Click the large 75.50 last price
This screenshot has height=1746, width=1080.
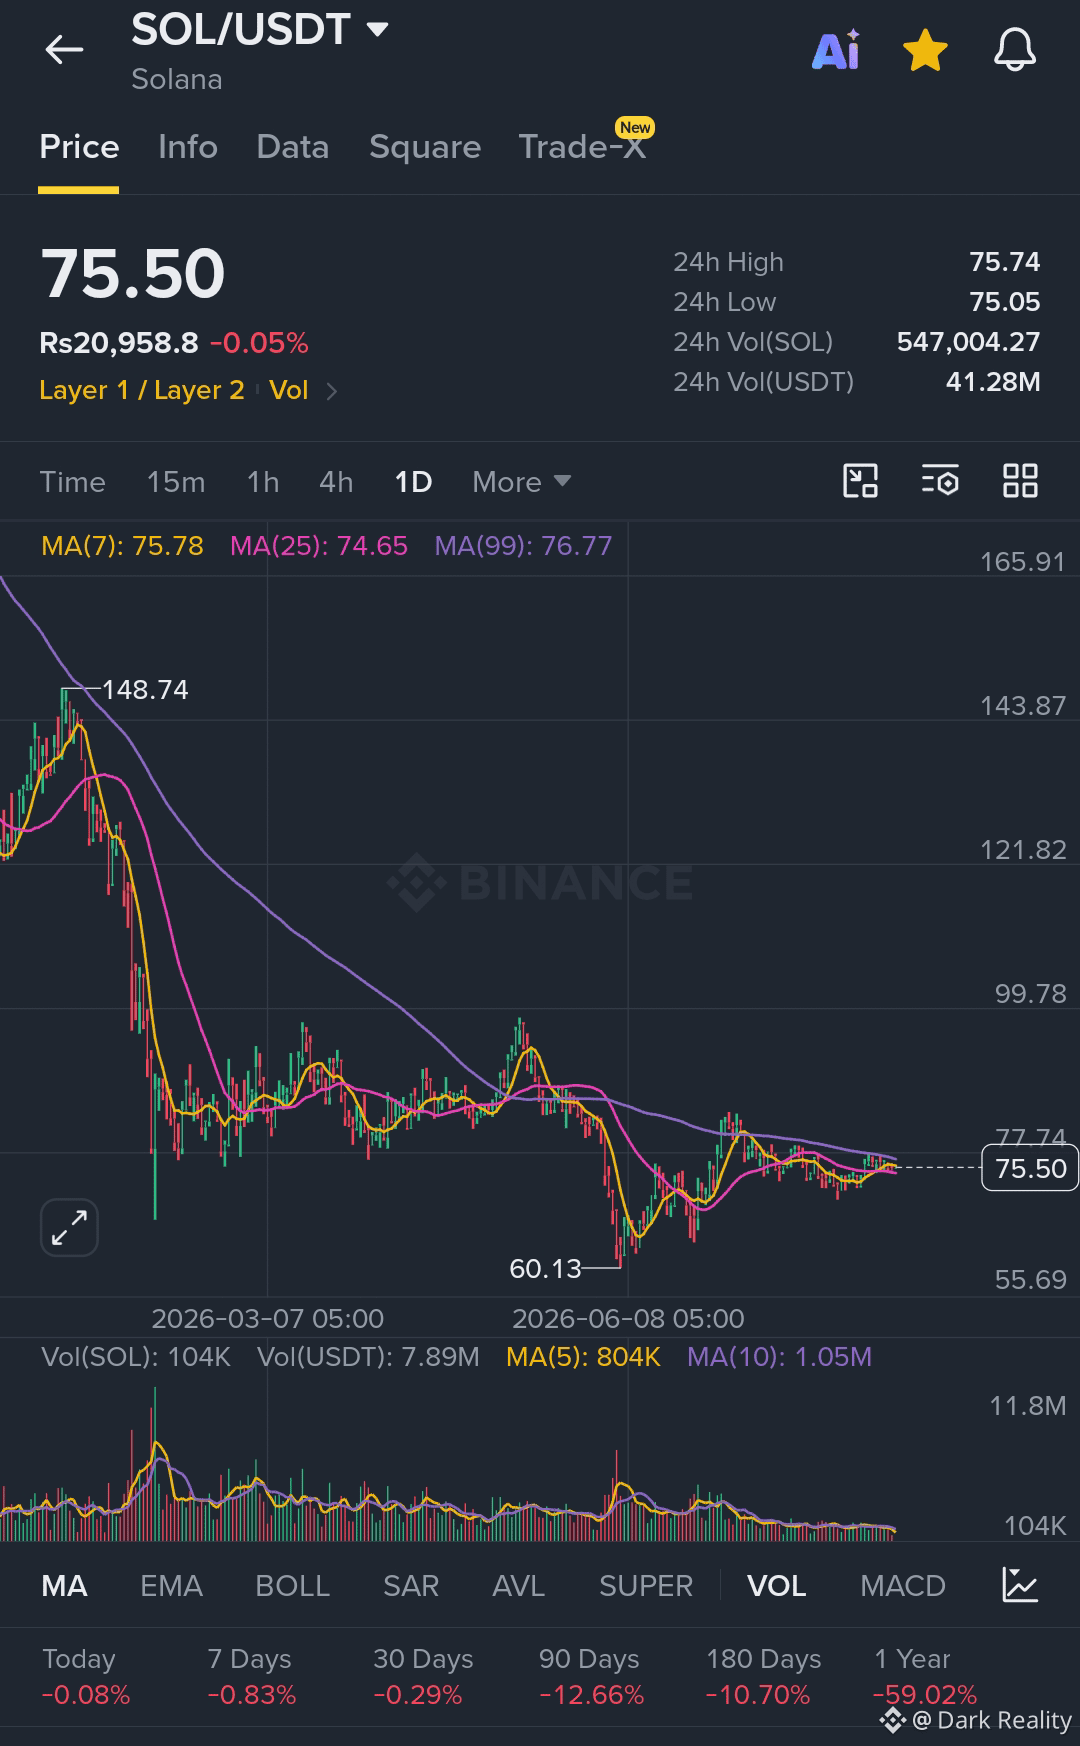click(x=133, y=274)
